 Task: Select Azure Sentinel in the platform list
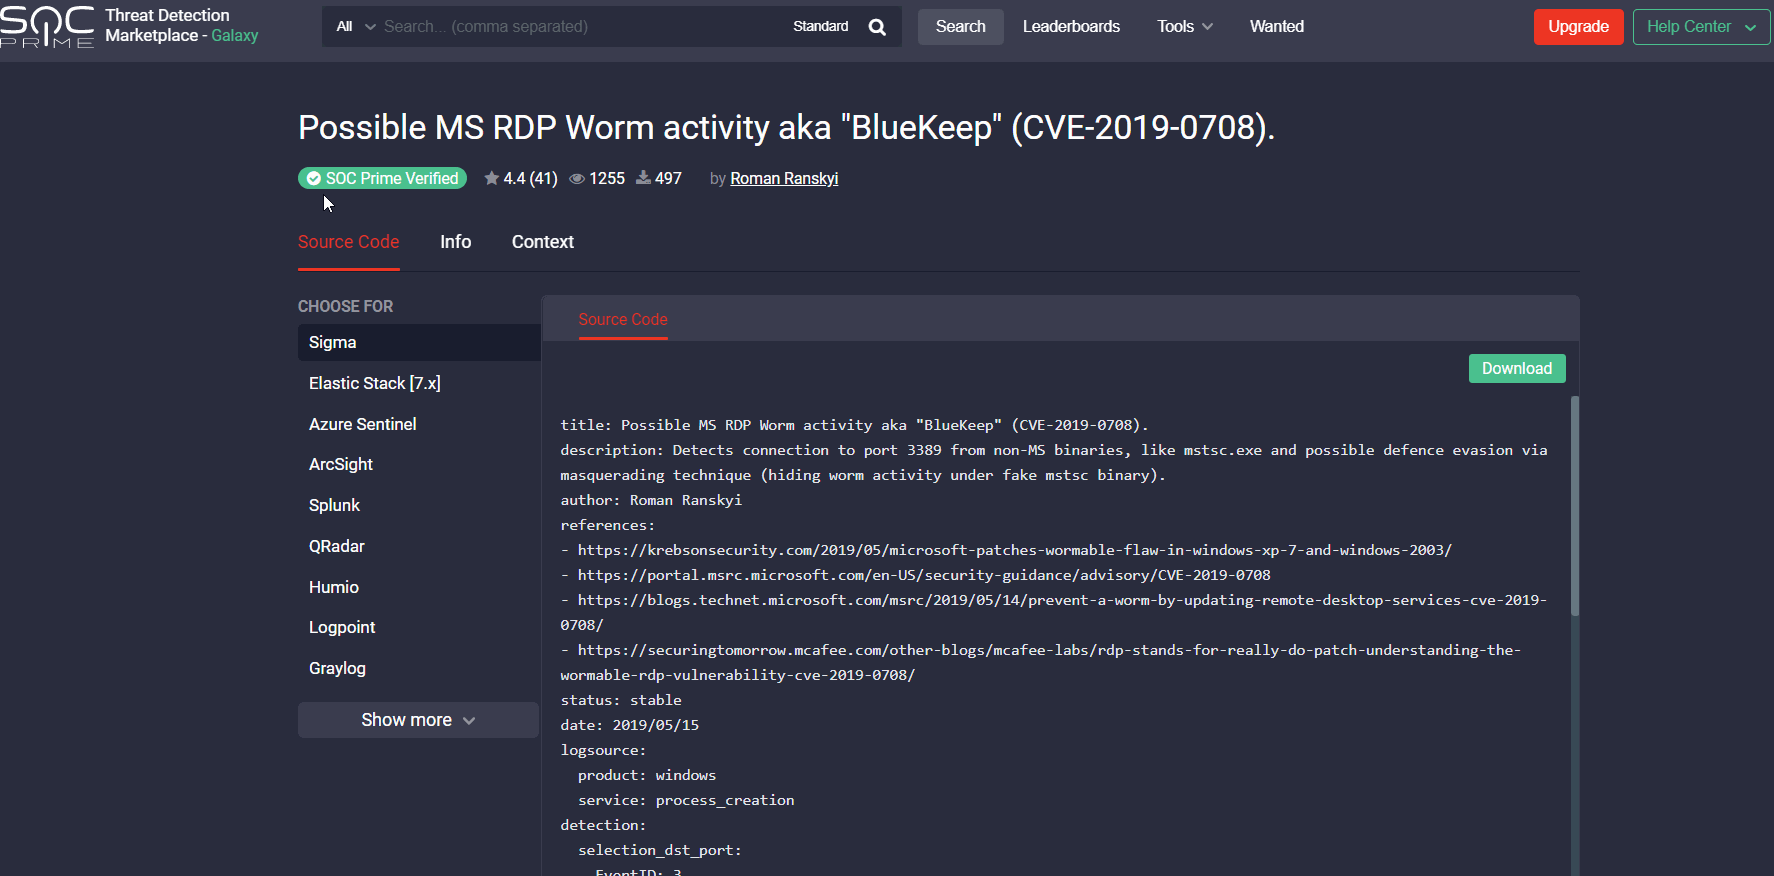point(362,424)
